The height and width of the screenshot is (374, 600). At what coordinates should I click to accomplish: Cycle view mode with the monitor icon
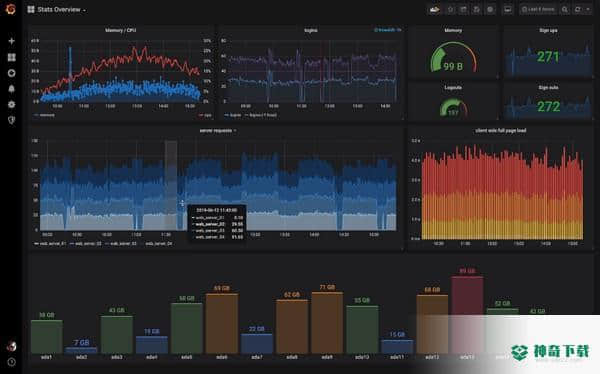pyautogui.click(x=508, y=9)
